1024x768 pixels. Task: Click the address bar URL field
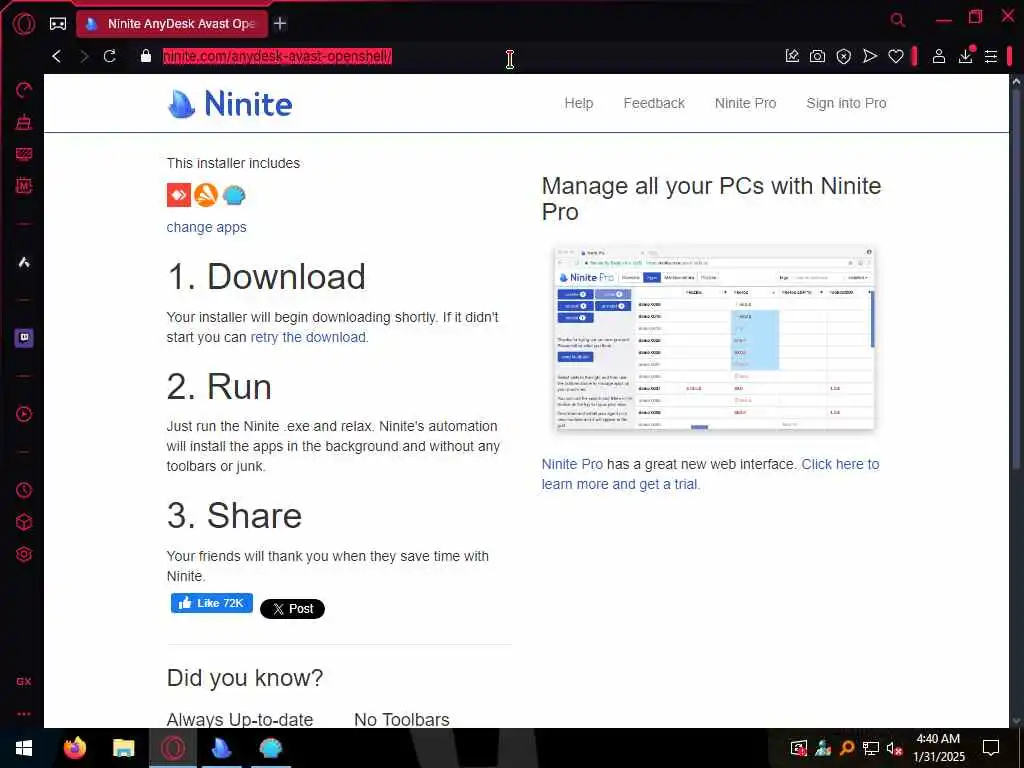(x=457, y=56)
